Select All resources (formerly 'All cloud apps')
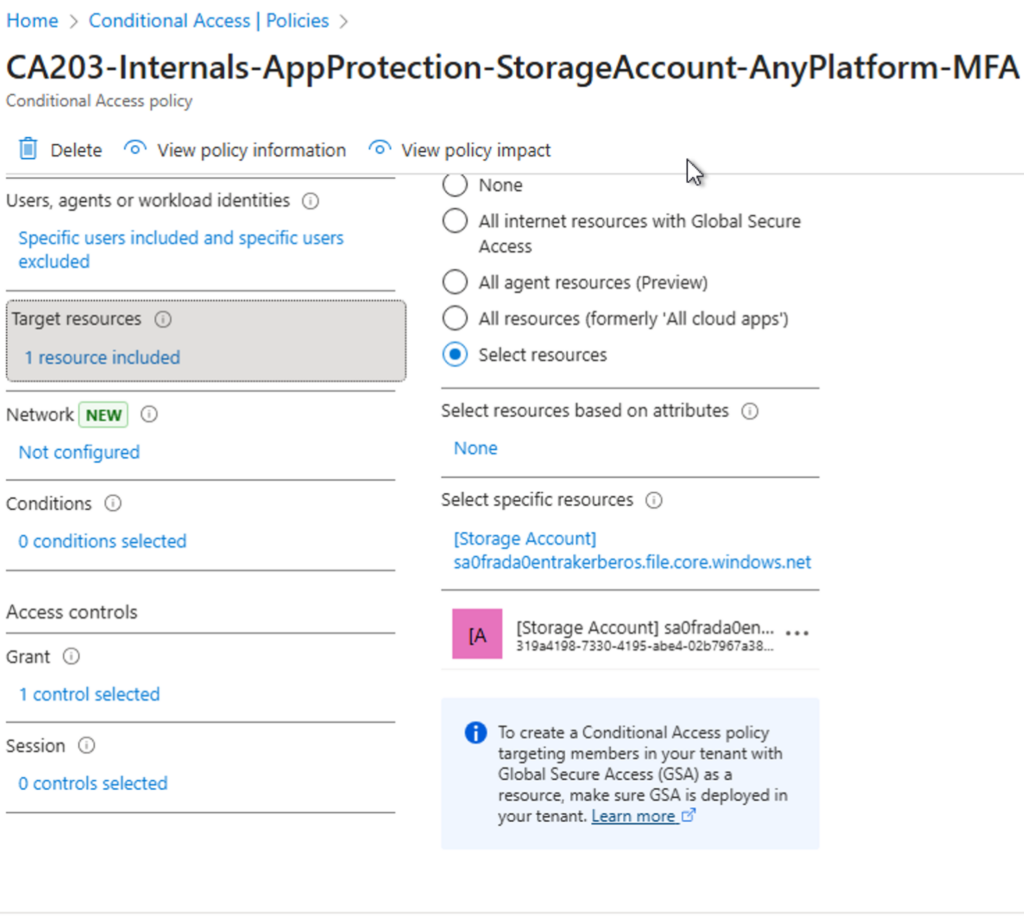1024x917 pixels. pos(455,319)
